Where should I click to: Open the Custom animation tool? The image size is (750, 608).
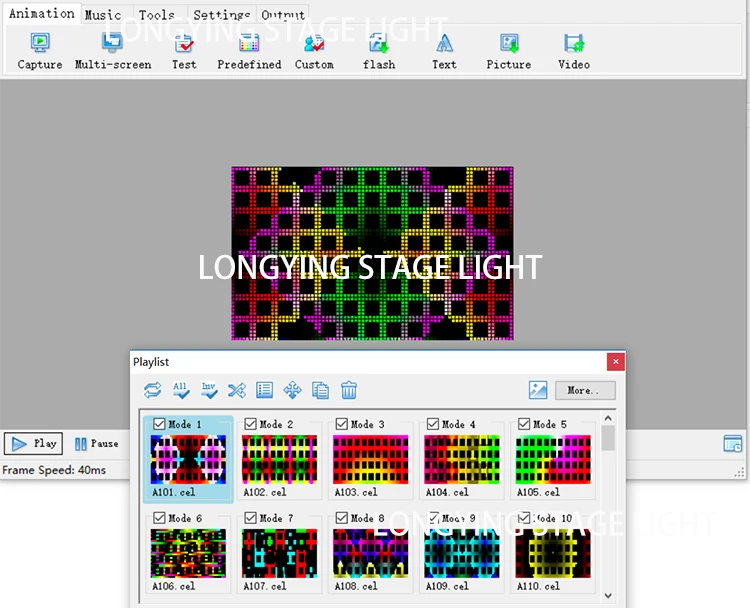(314, 52)
